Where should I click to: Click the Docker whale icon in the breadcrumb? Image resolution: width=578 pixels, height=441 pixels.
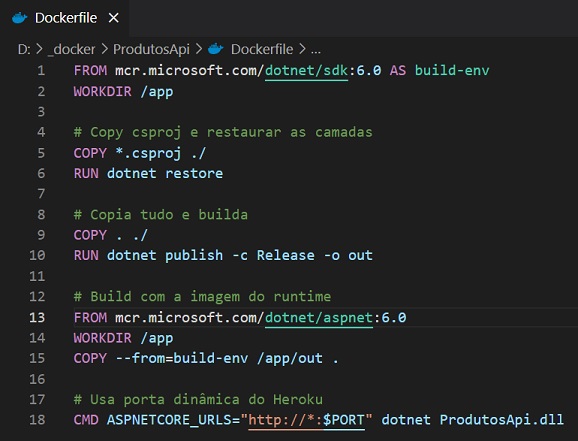pyautogui.click(x=216, y=49)
